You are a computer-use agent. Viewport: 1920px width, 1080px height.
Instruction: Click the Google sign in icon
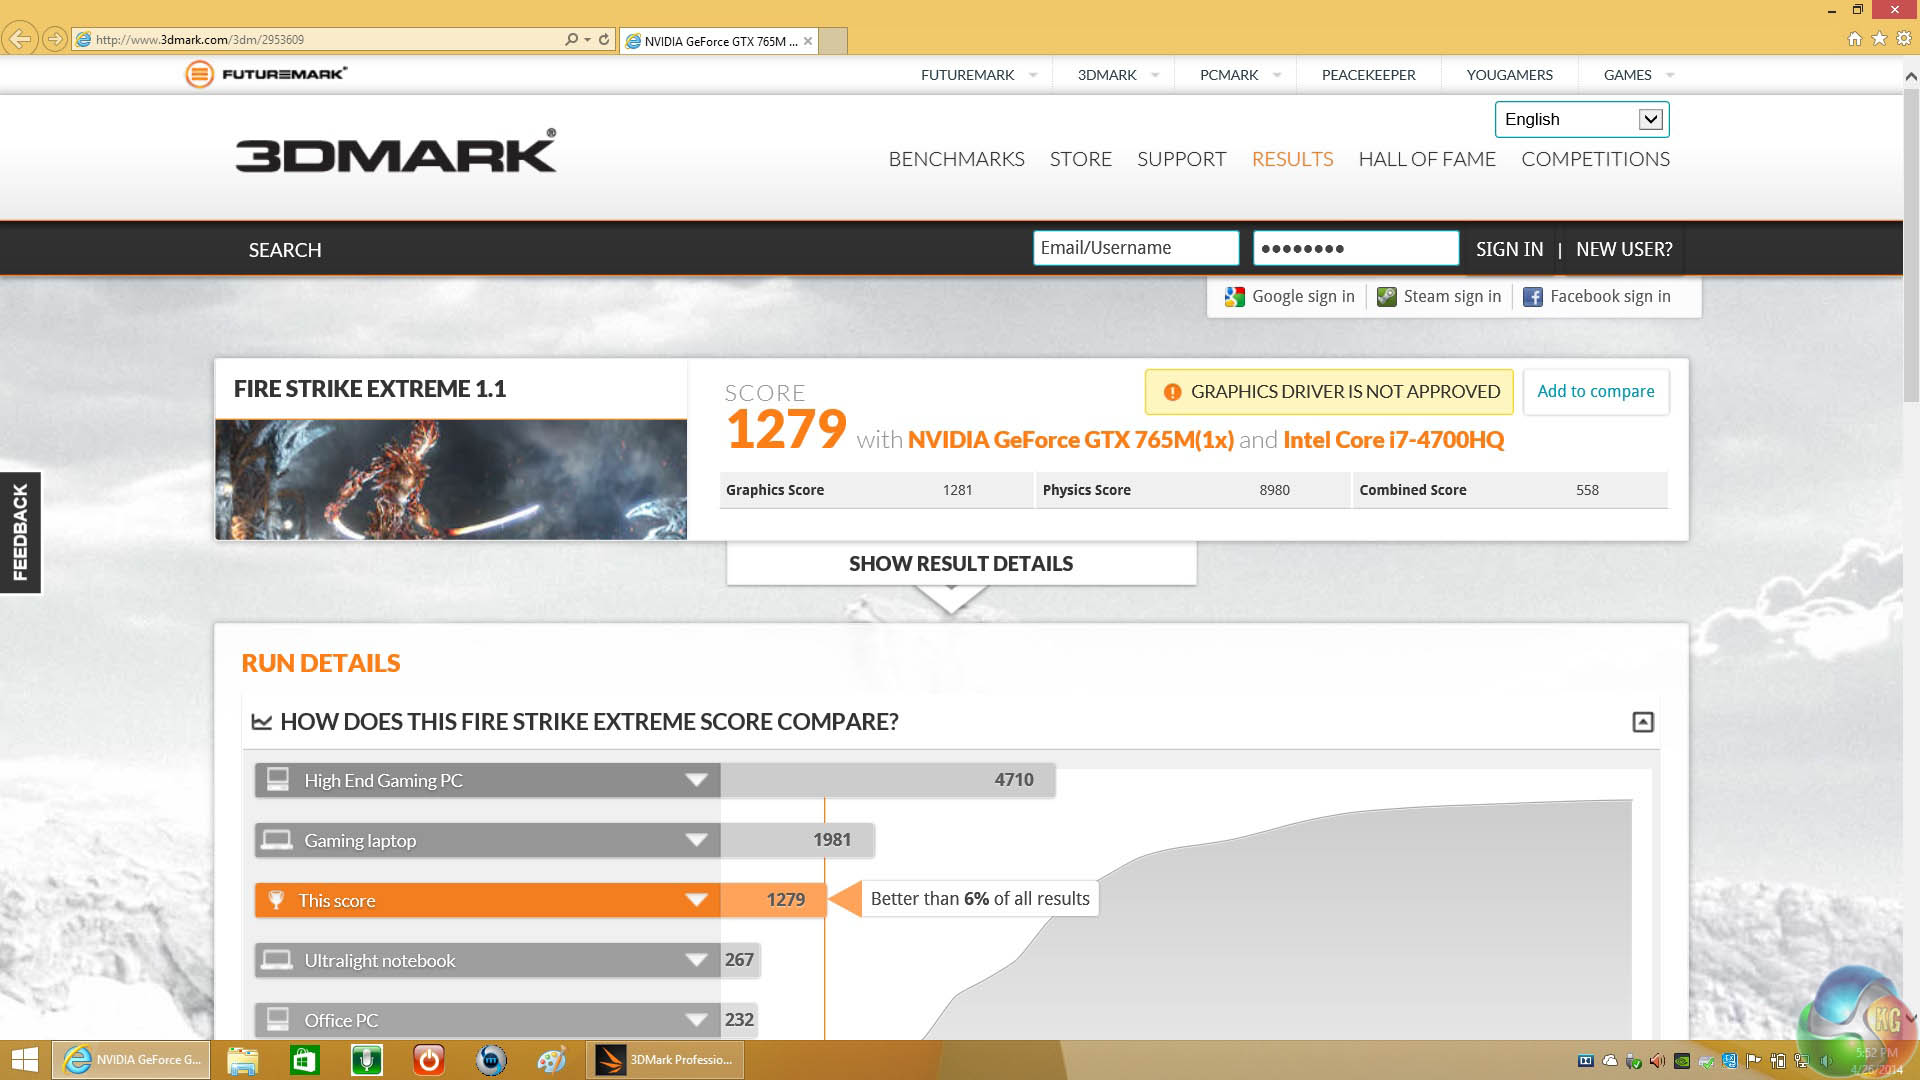(1235, 297)
